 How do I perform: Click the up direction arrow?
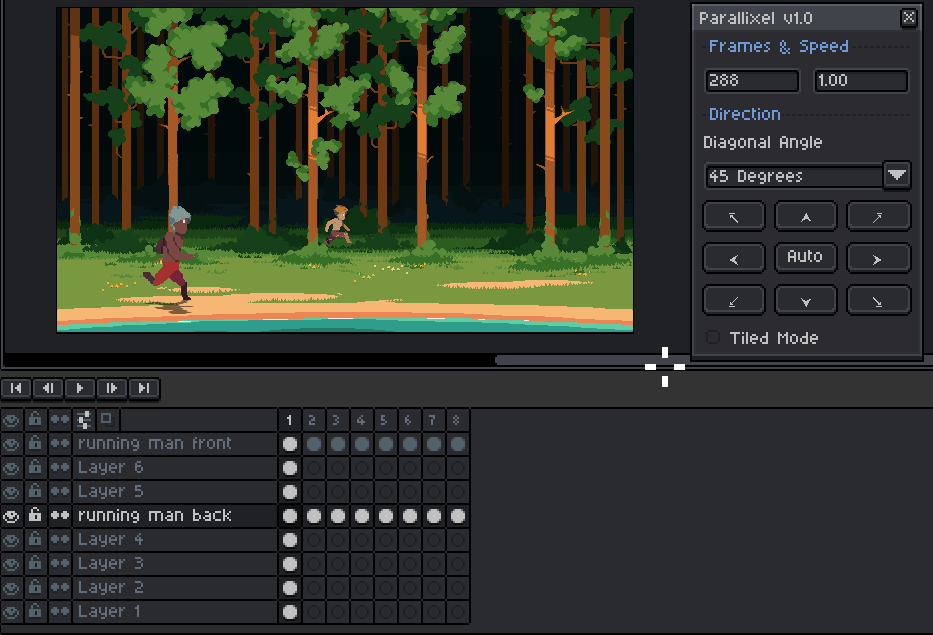(x=806, y=217)
